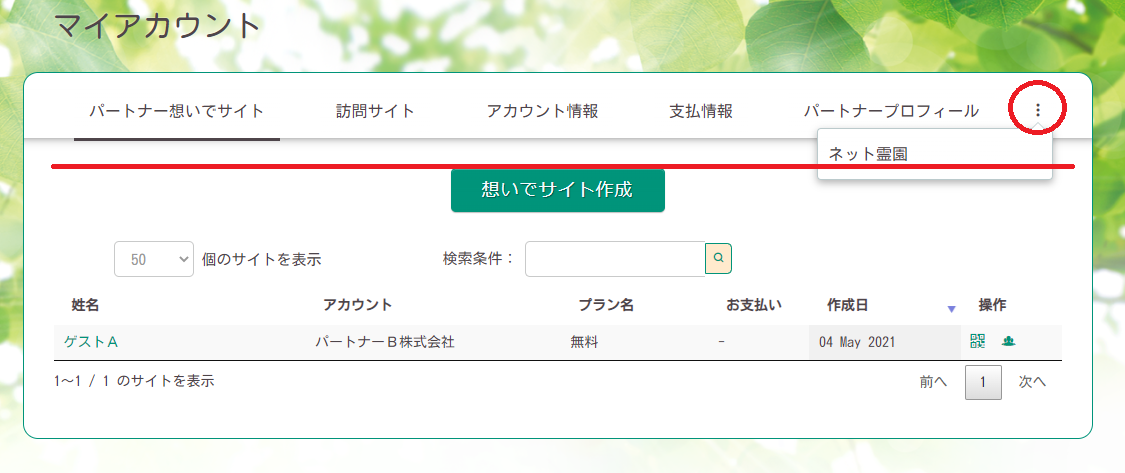The height and width of the screenshot is (473, 1125).
Task: Click the group members icon for ゲストA
Action: pyautogui.click(x=1008, y=341)
